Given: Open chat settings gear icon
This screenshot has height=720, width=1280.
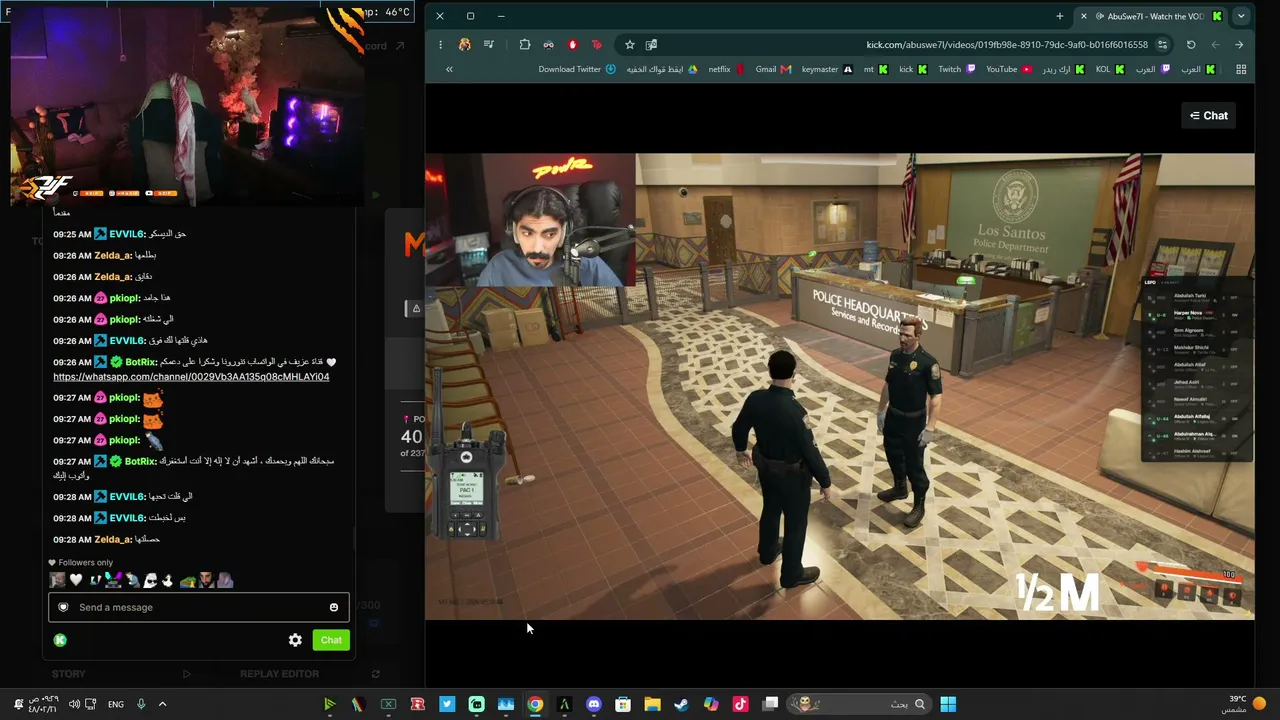Looking at the screenshot, I should (x=295, y=640).
